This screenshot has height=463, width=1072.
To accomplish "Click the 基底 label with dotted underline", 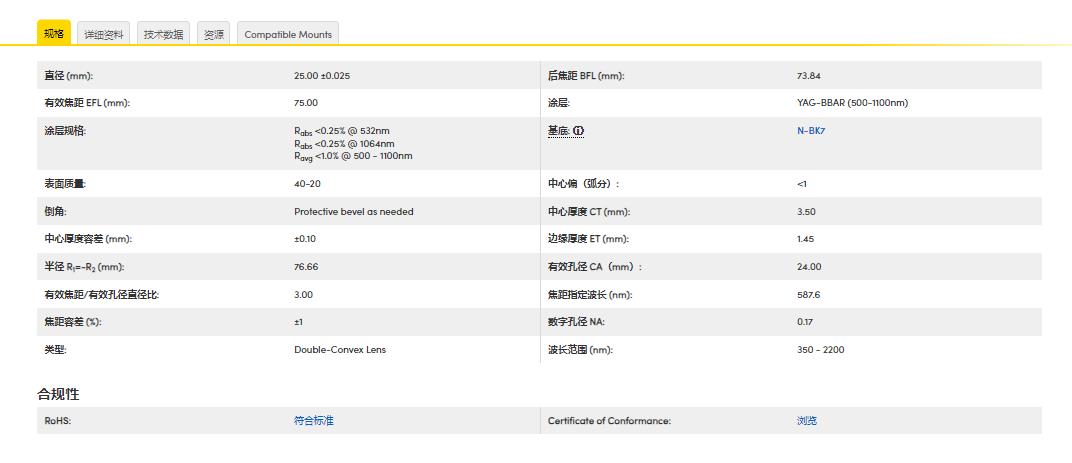I will pos(558,131).
